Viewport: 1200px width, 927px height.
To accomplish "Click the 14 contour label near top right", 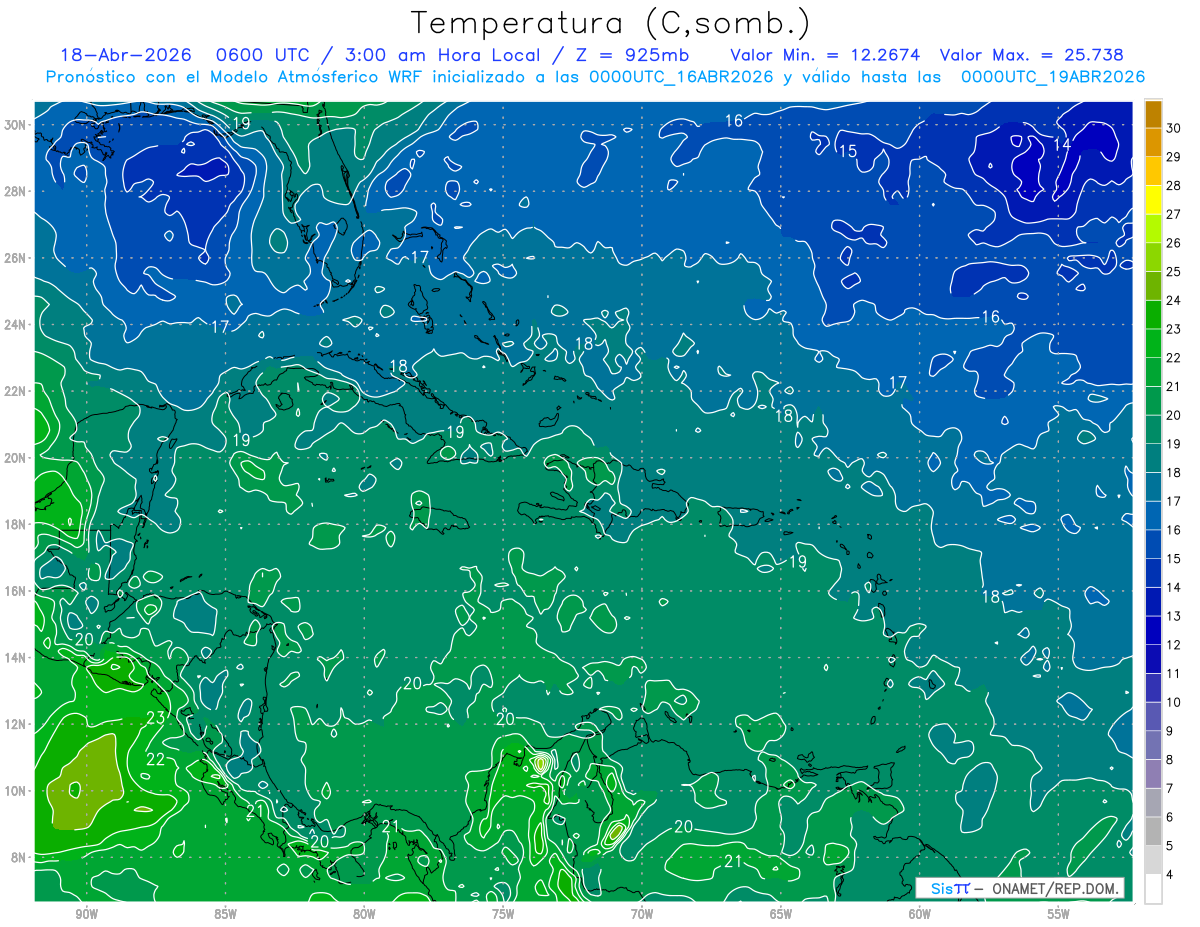I will 1062,144.
